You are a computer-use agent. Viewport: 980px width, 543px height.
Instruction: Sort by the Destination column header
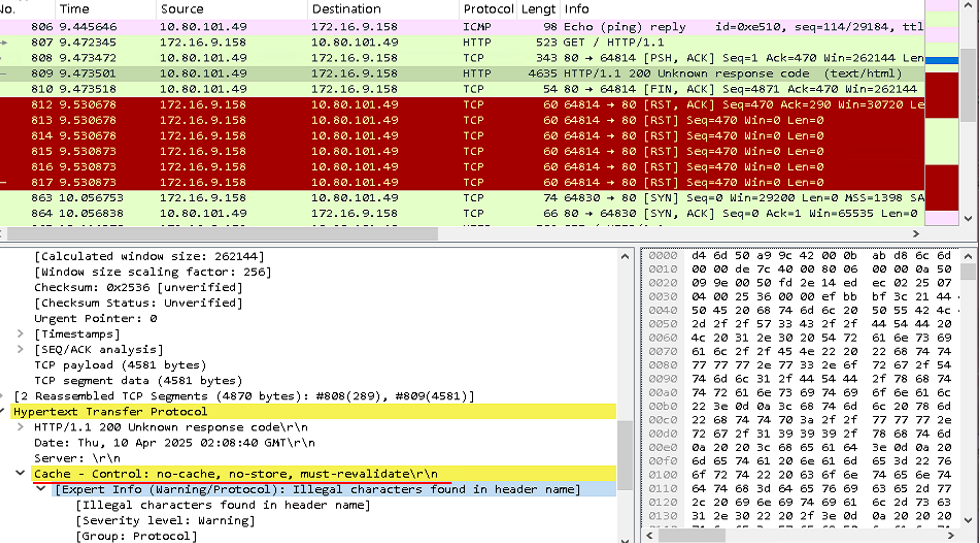tap(380, 9)
